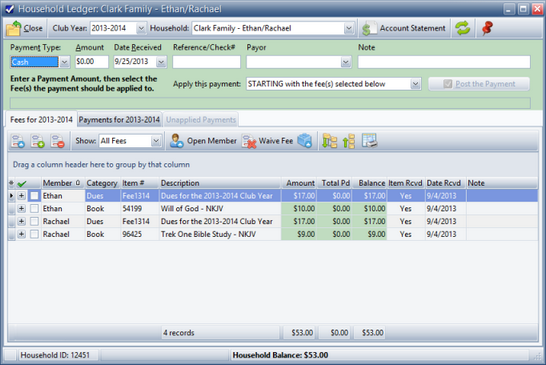Click the print grid icon in fees toolbar
The width and height of the screenshot is (546, 365).
click(x=369, y=141)
